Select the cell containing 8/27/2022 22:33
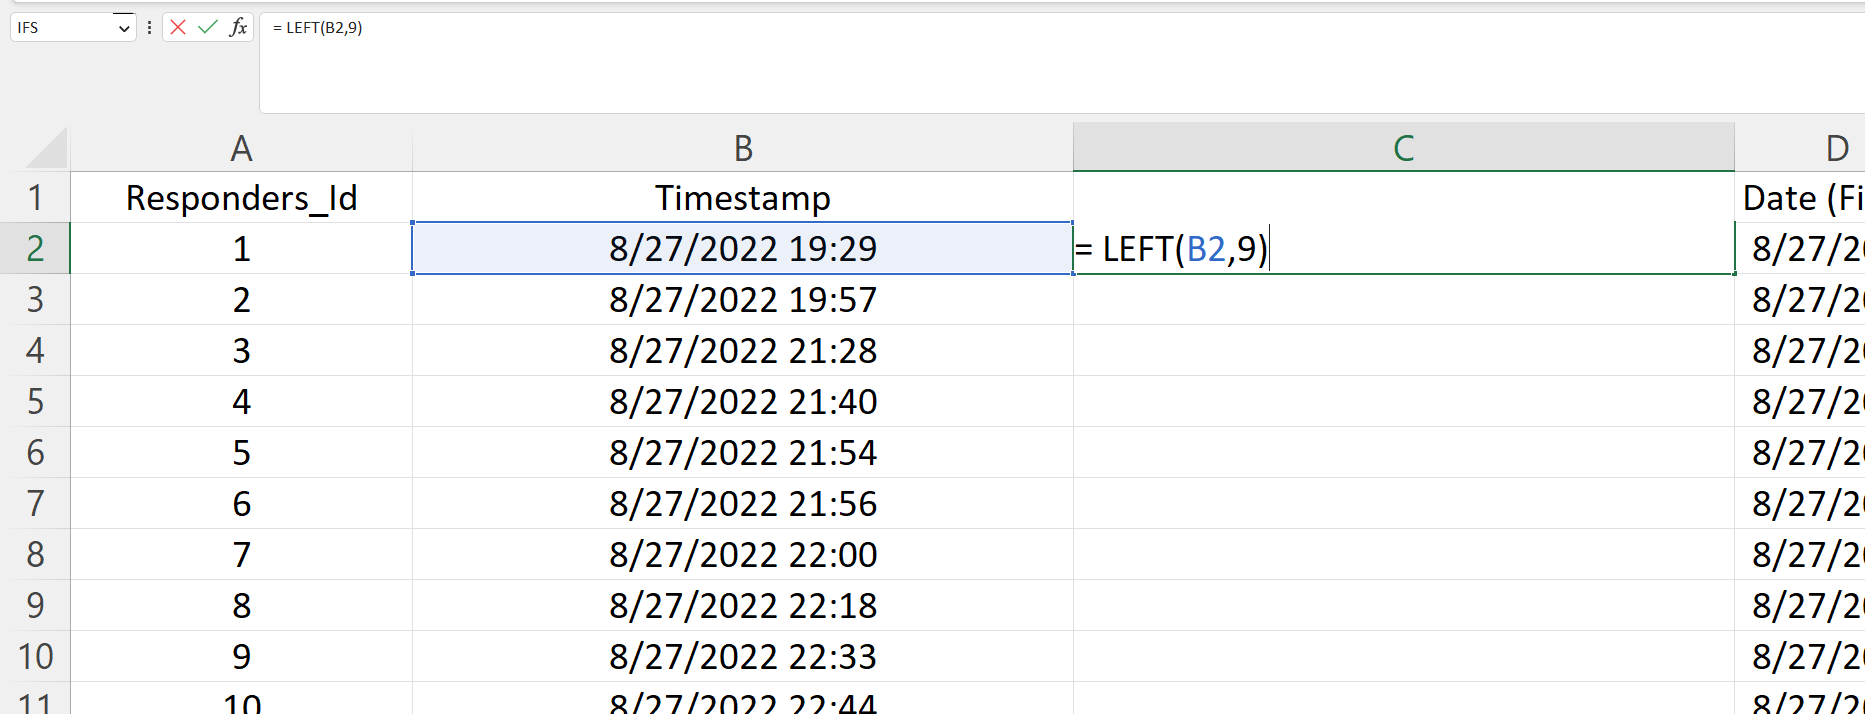The width and height of the screenshot is (1865, 714). [742, 656]
